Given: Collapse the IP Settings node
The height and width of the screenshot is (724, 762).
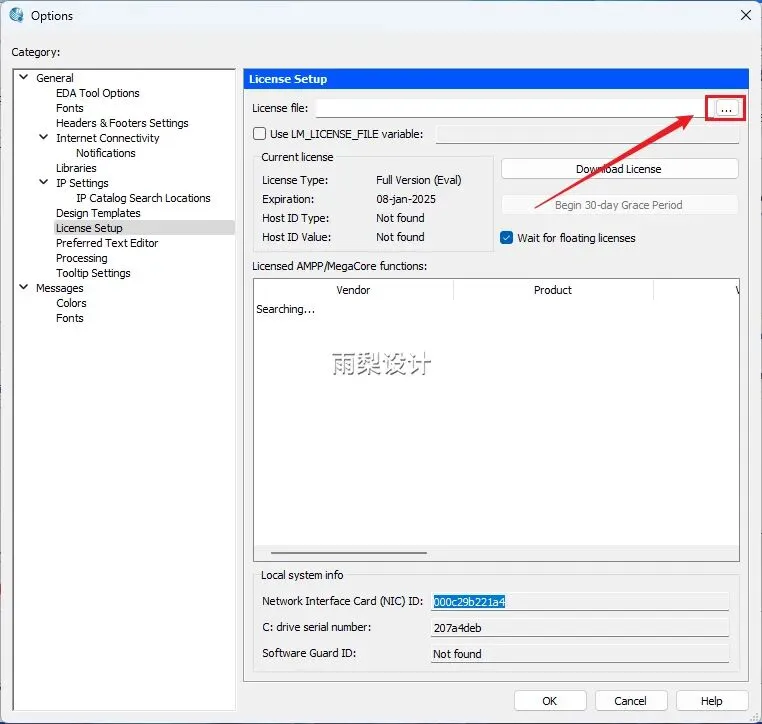Looking at the screenshot, I should click(43, 182).
